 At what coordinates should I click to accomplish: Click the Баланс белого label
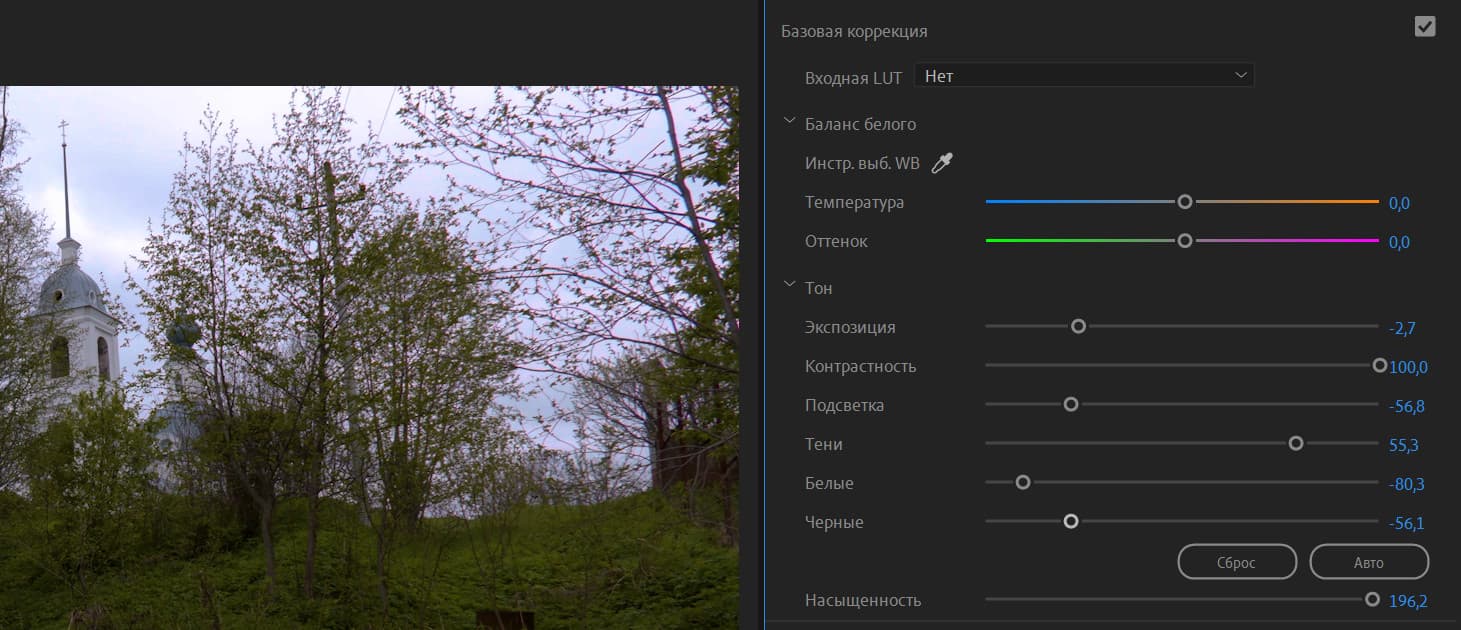click(x=860, y=124)
